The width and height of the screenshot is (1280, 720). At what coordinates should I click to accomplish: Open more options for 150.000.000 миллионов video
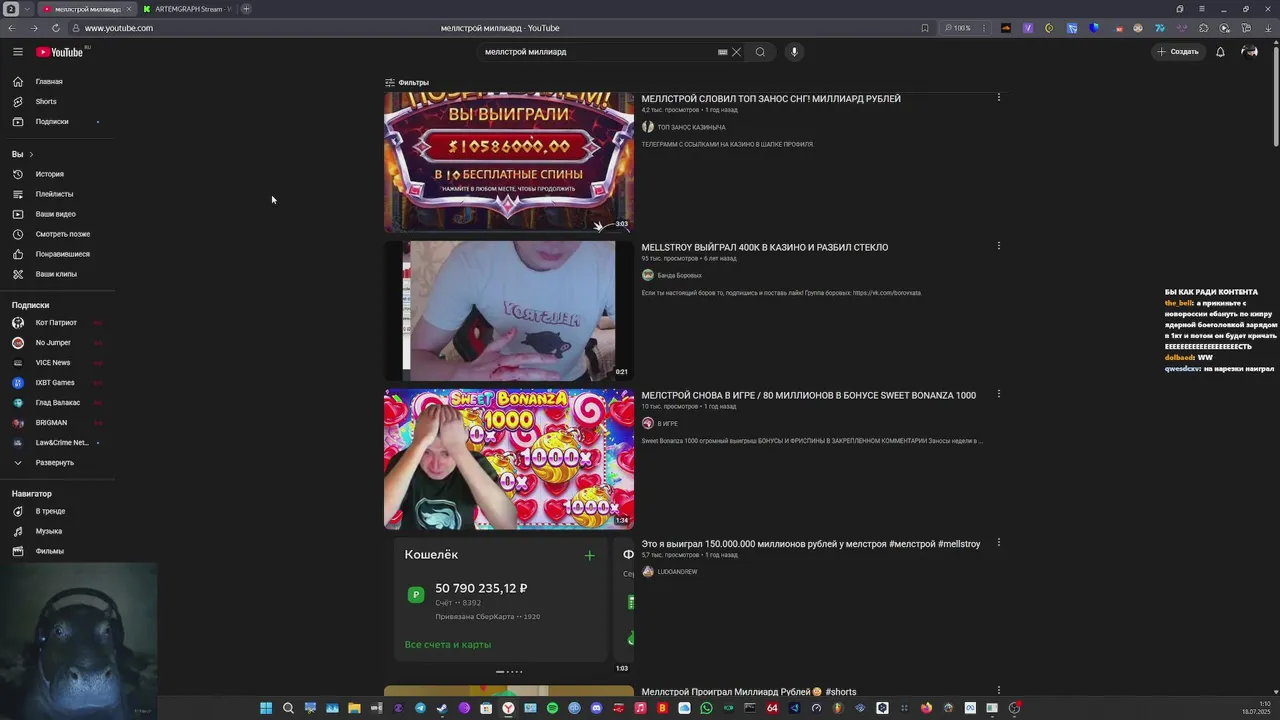coord(998,543)
